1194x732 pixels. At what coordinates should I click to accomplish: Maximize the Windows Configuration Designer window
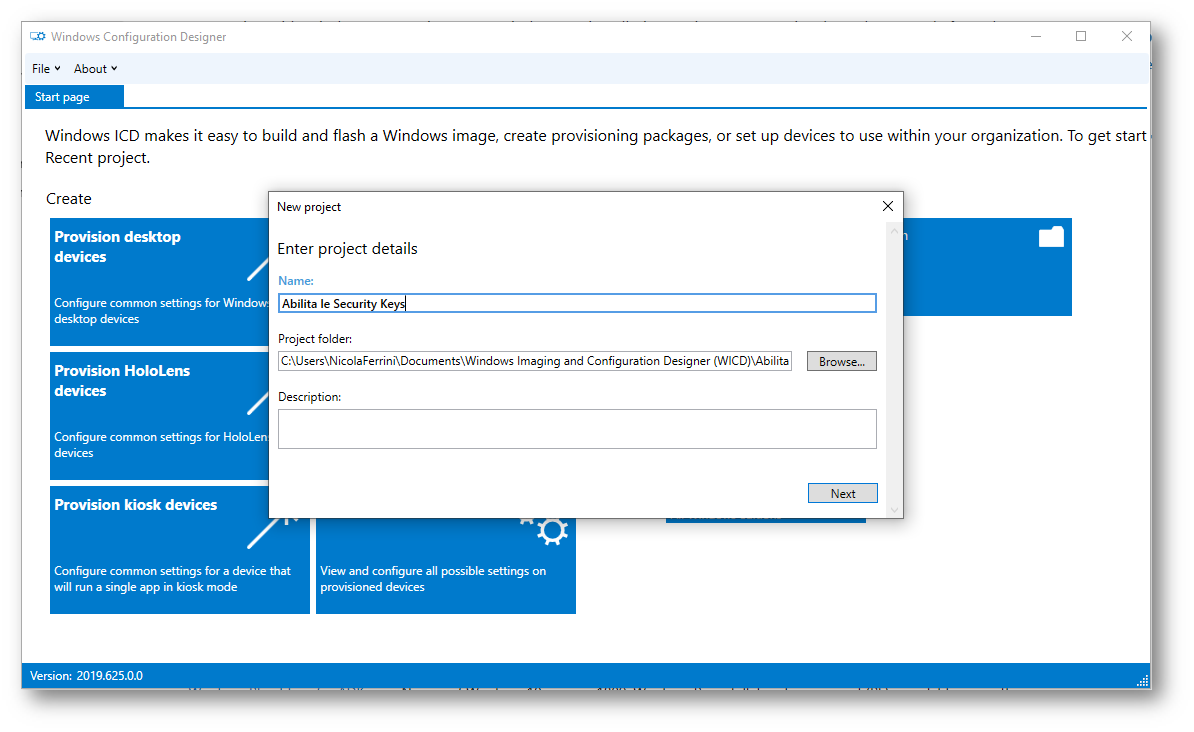[x=1081, y=37]
